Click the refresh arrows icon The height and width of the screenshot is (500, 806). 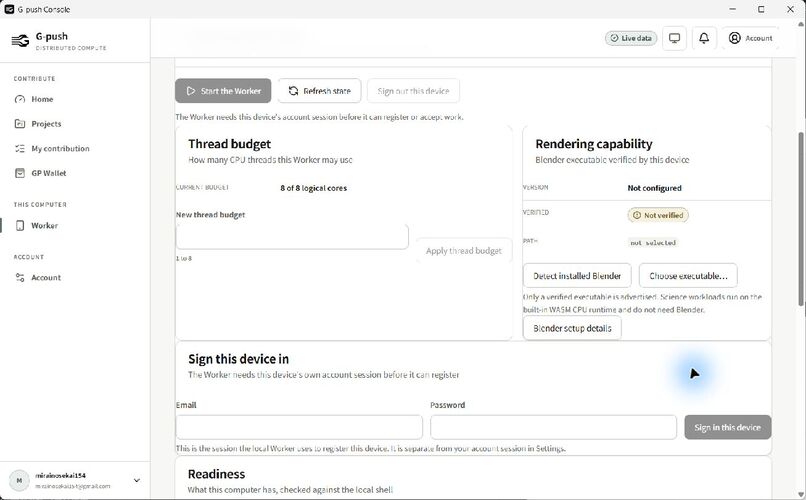pos(293,91)
